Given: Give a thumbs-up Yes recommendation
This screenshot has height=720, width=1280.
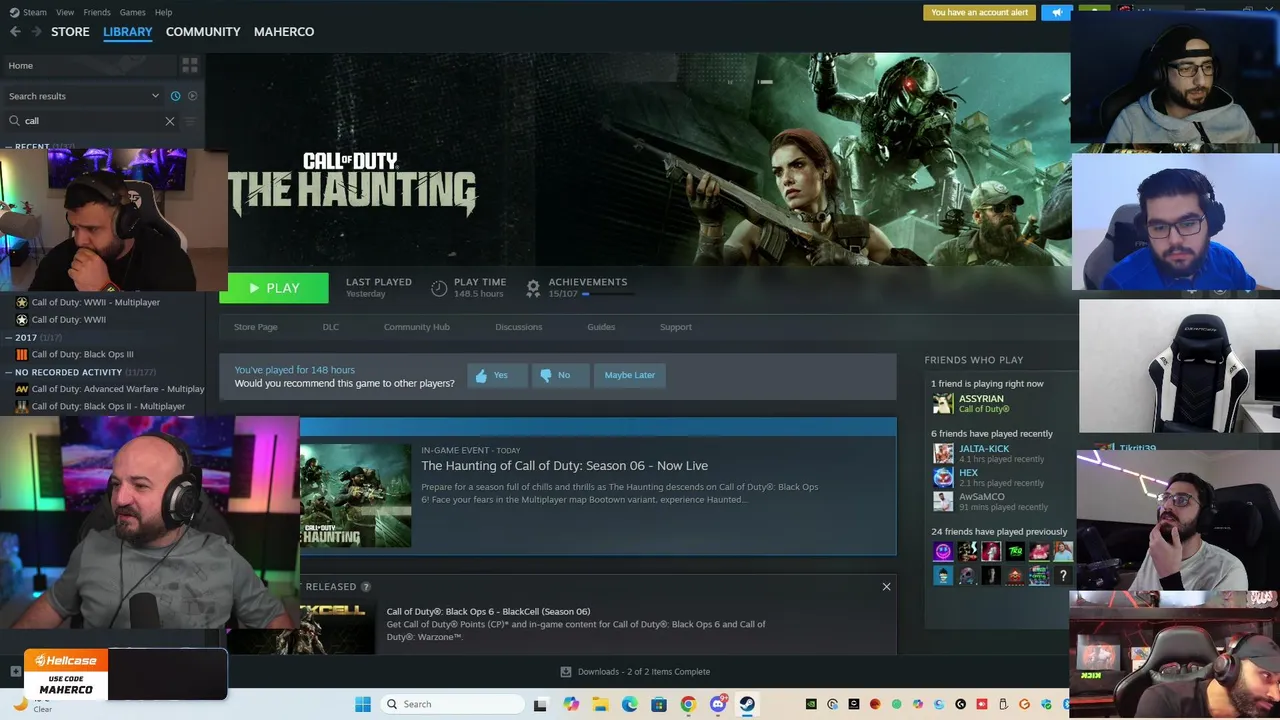Looking at the screenshot, I should click(x=497, y=375).
